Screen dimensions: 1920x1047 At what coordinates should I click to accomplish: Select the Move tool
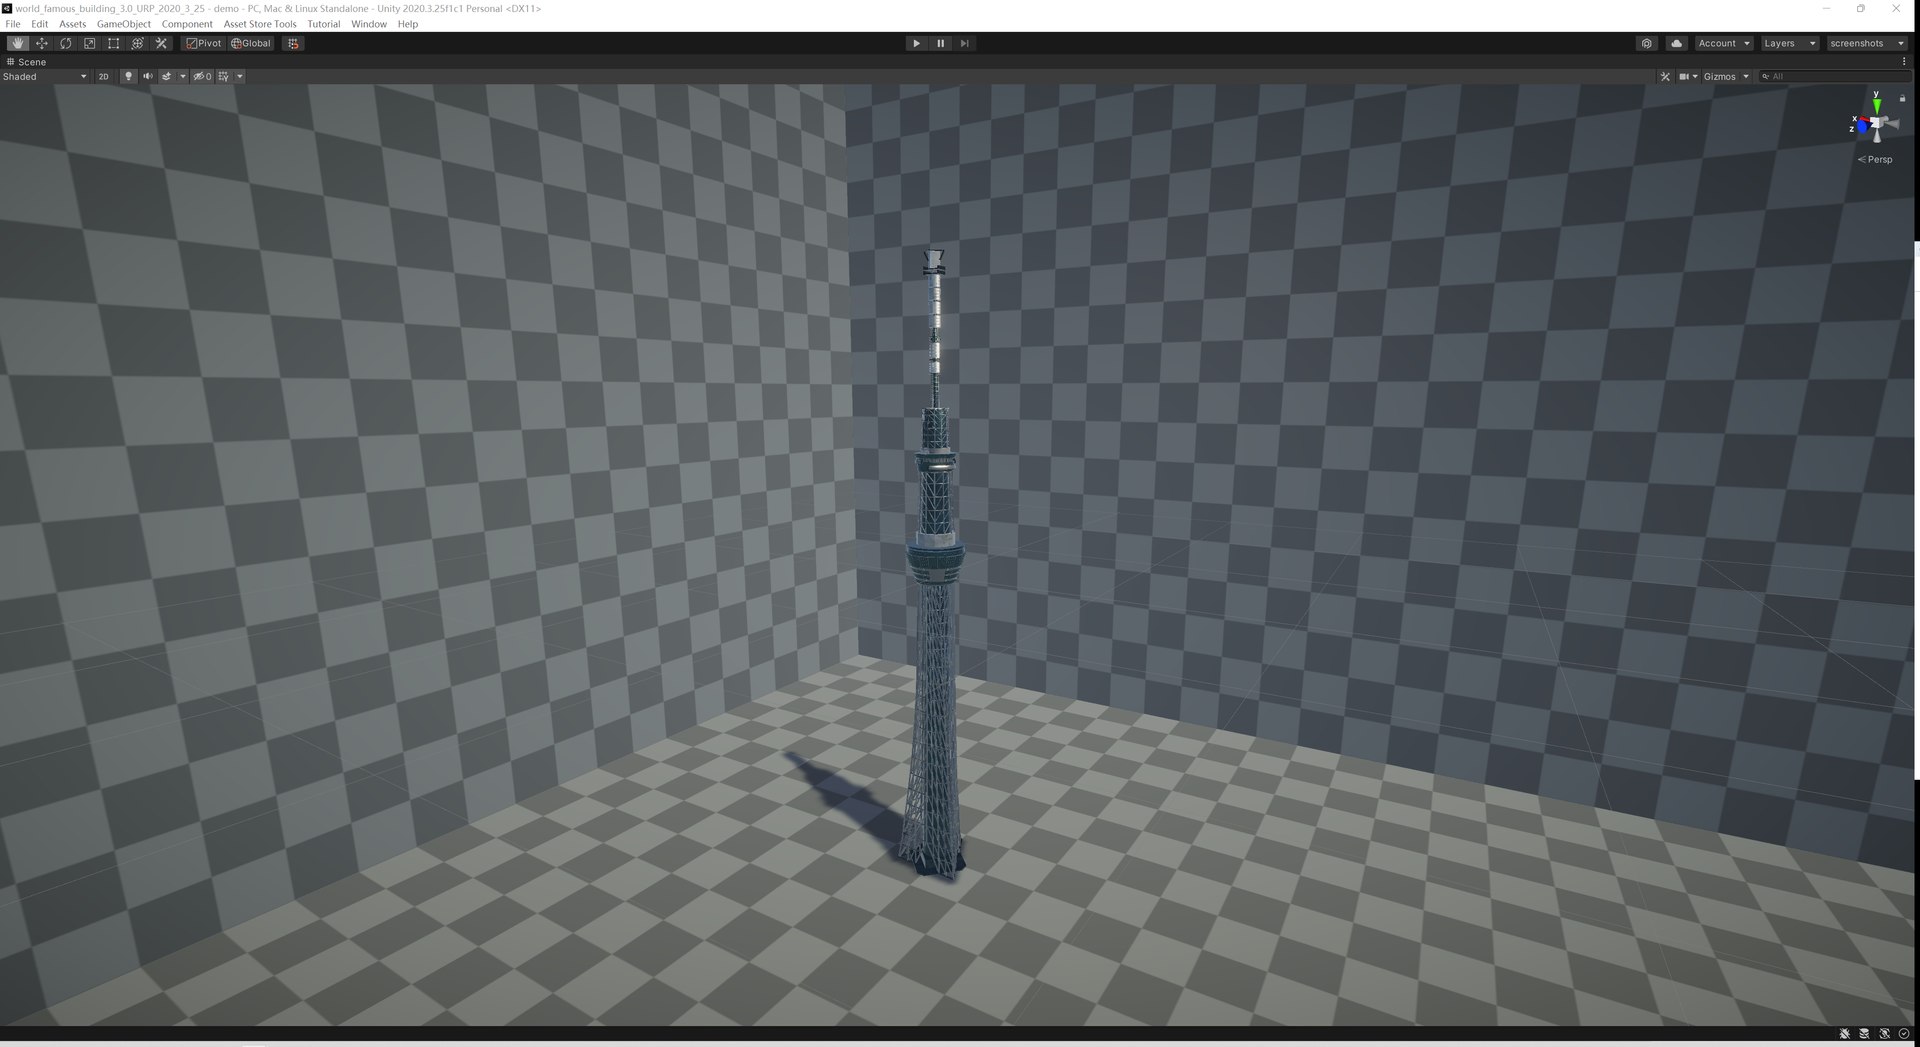pos(42,43)
